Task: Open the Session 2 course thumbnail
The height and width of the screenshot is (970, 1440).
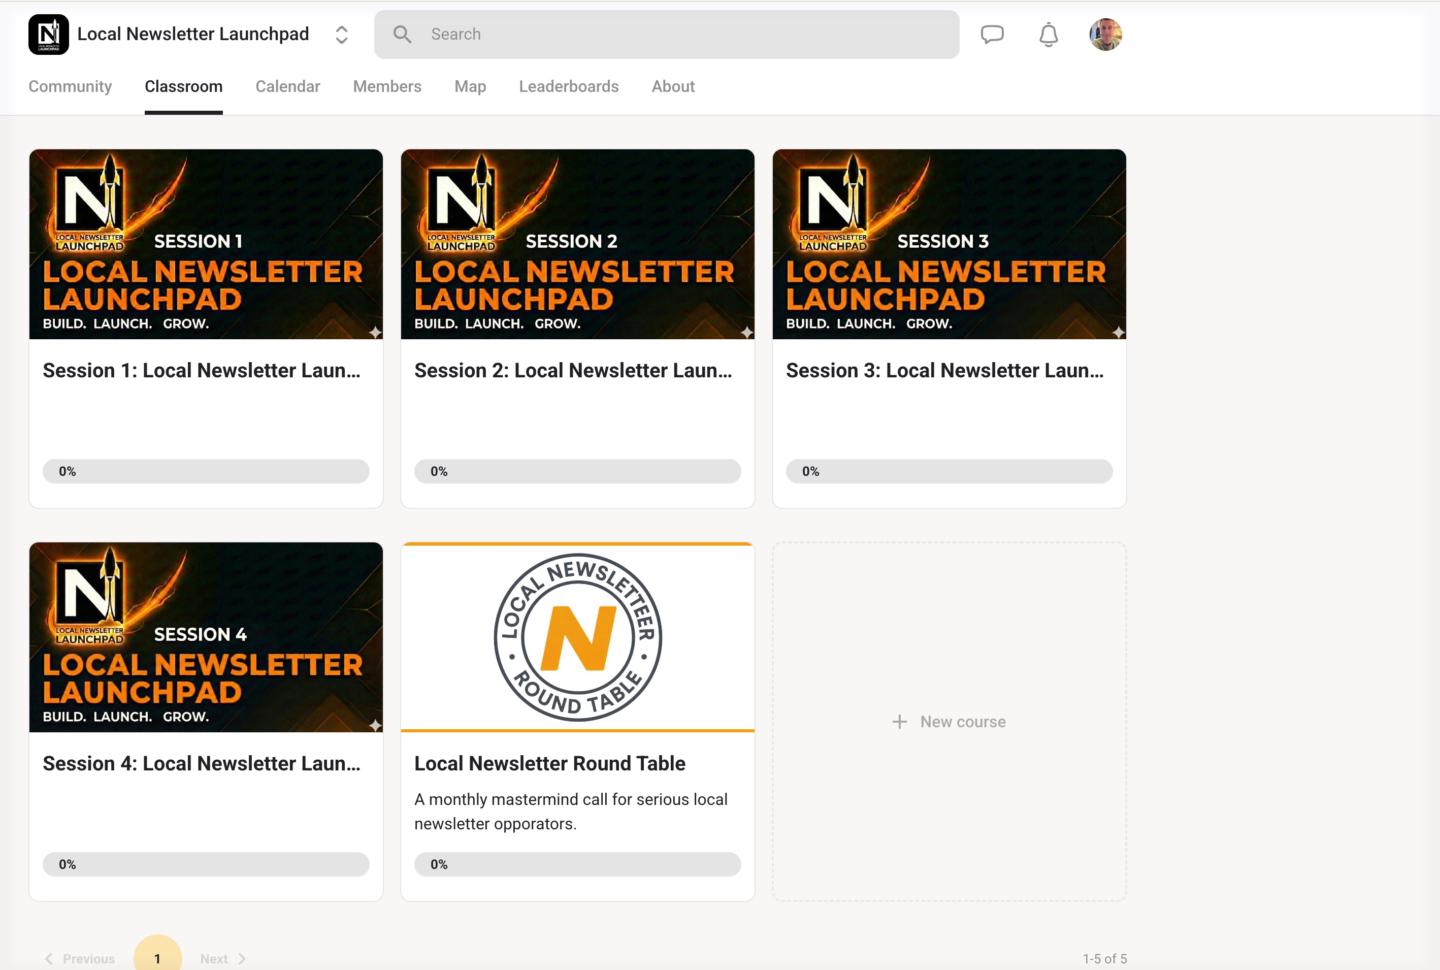Action: 578,244
